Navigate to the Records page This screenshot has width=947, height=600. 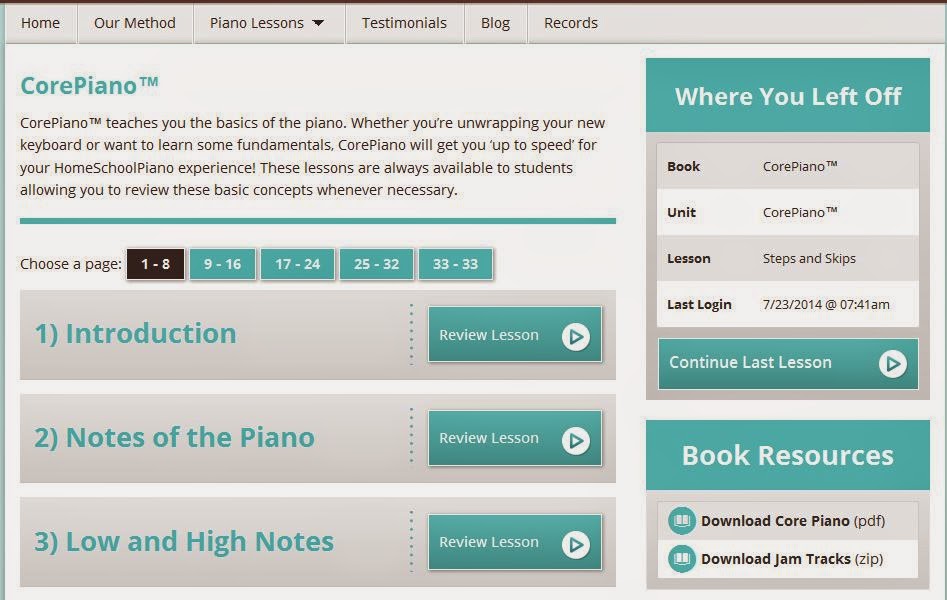[x=570, y=21]
